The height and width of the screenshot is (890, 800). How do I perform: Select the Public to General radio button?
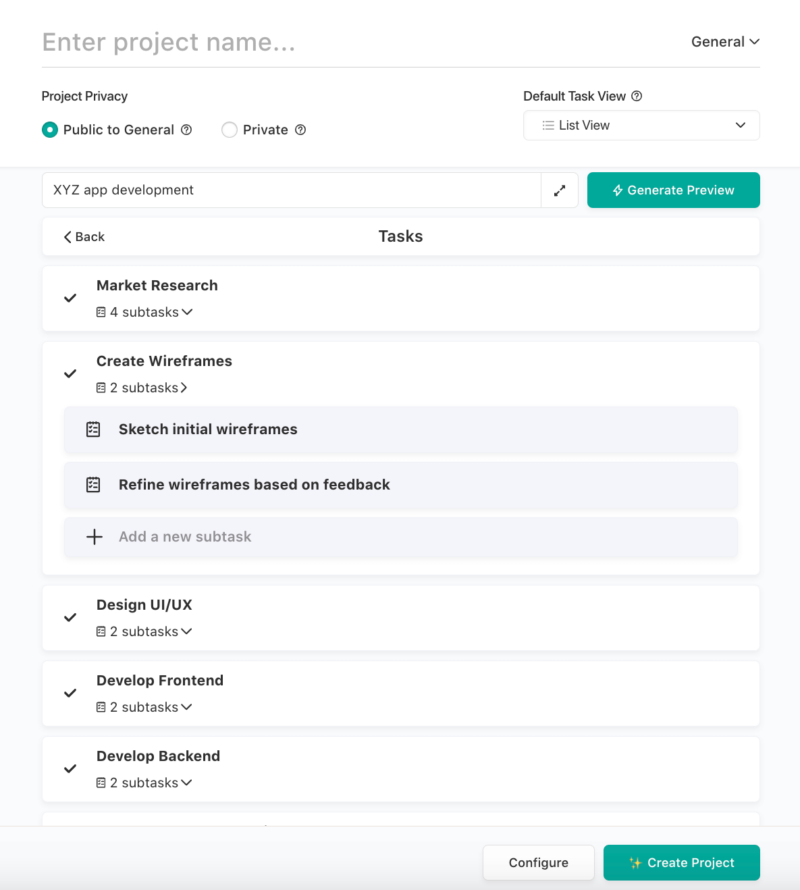[x=48, y=129]
